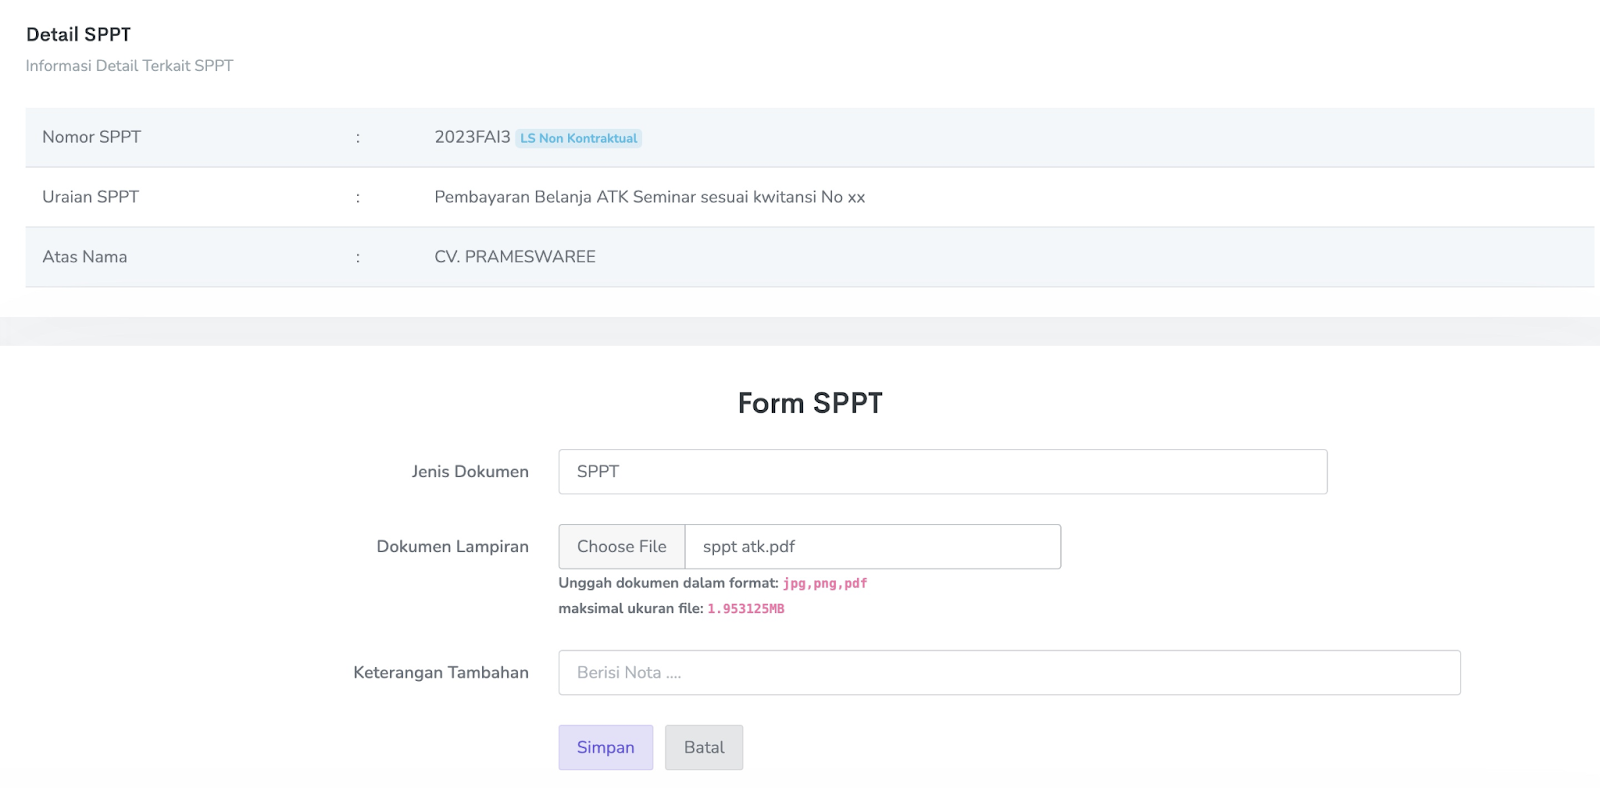Click the 1.953125MB maximum size text
This screenshot has width=1600, height=788.
click(x=745, y=609)
